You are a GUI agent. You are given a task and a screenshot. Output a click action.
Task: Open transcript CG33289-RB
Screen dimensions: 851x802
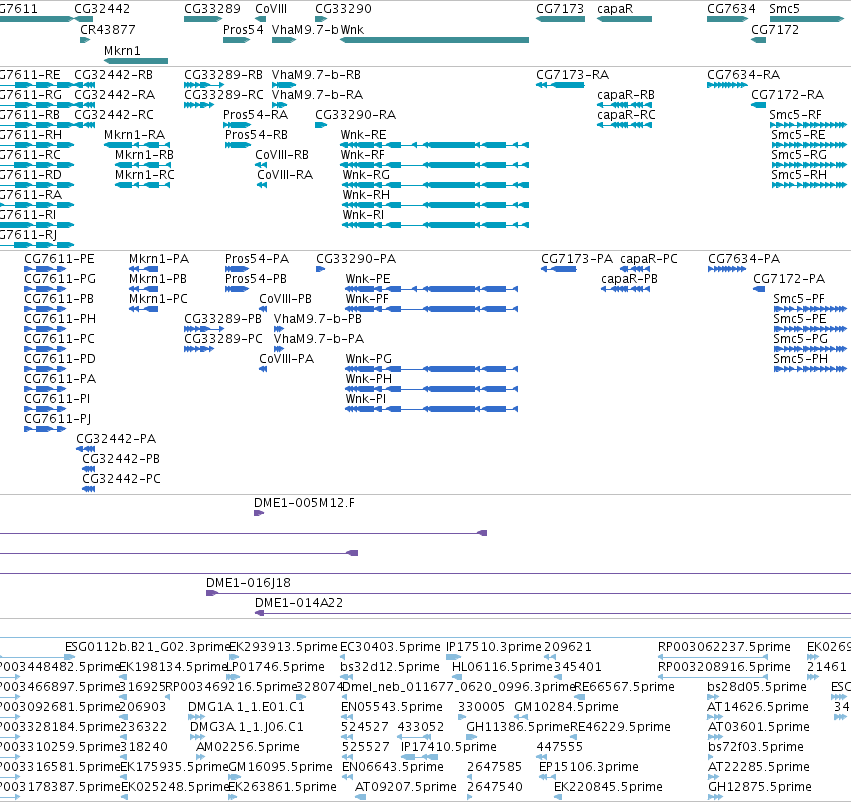223,74
